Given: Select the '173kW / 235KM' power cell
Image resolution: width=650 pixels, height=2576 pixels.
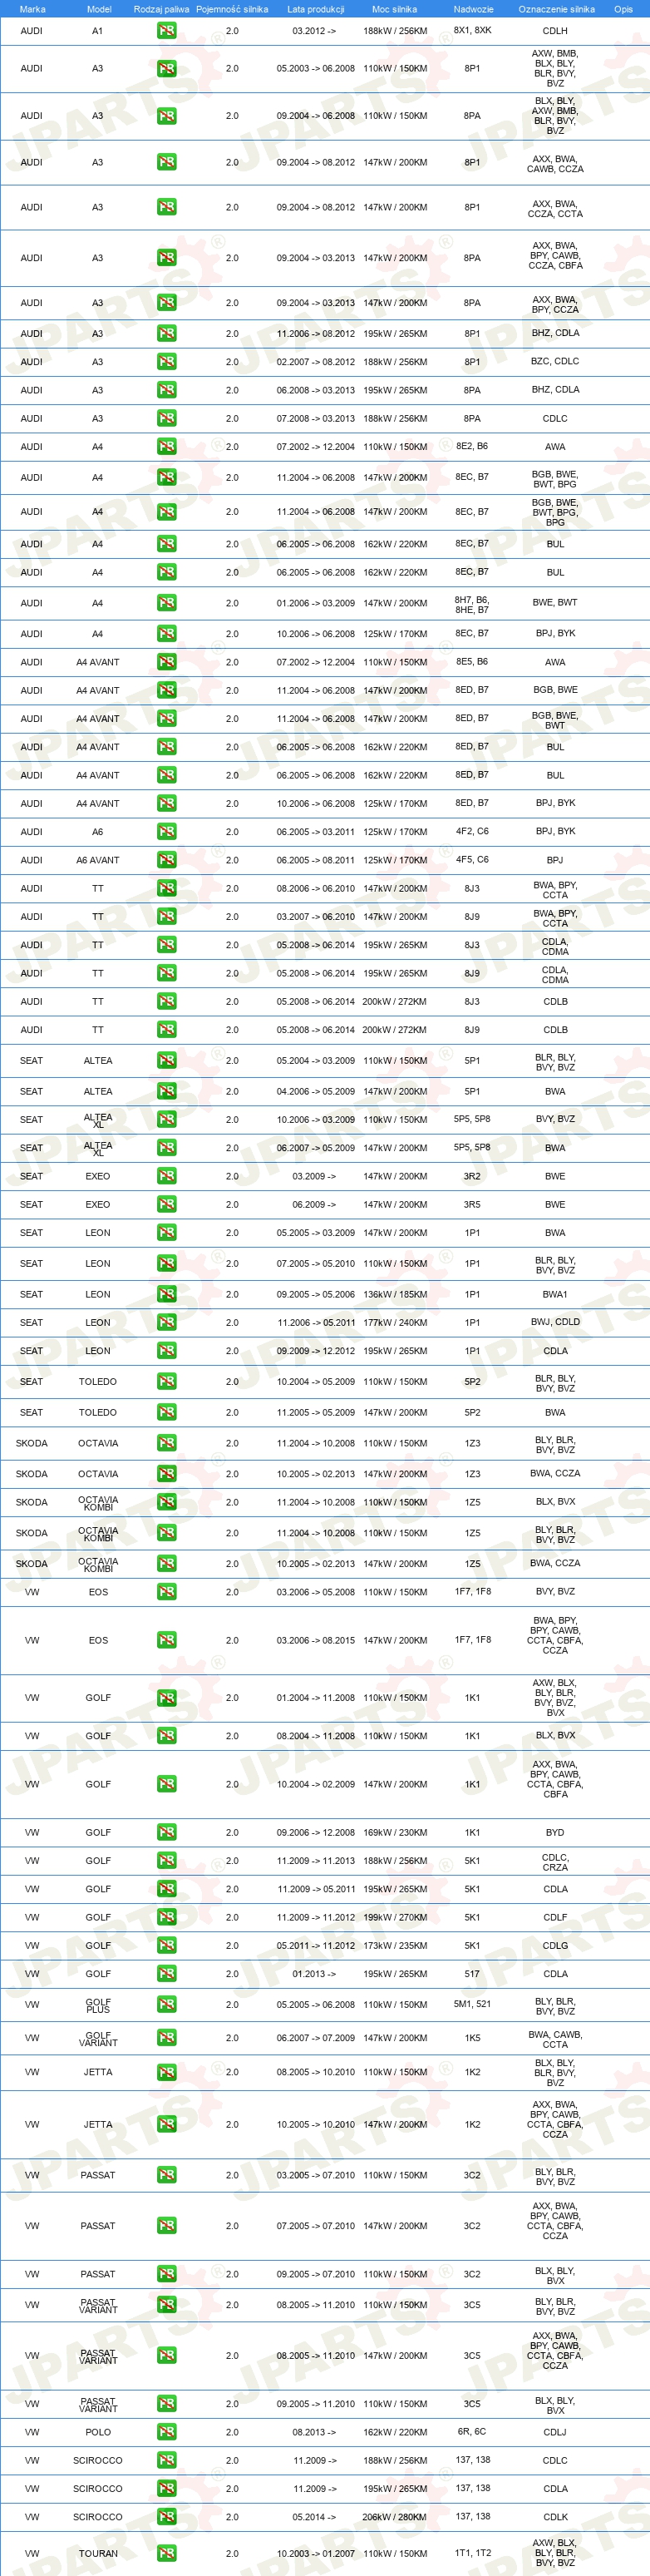Looking at the screenshot, I should click(x=395, y=1946).
